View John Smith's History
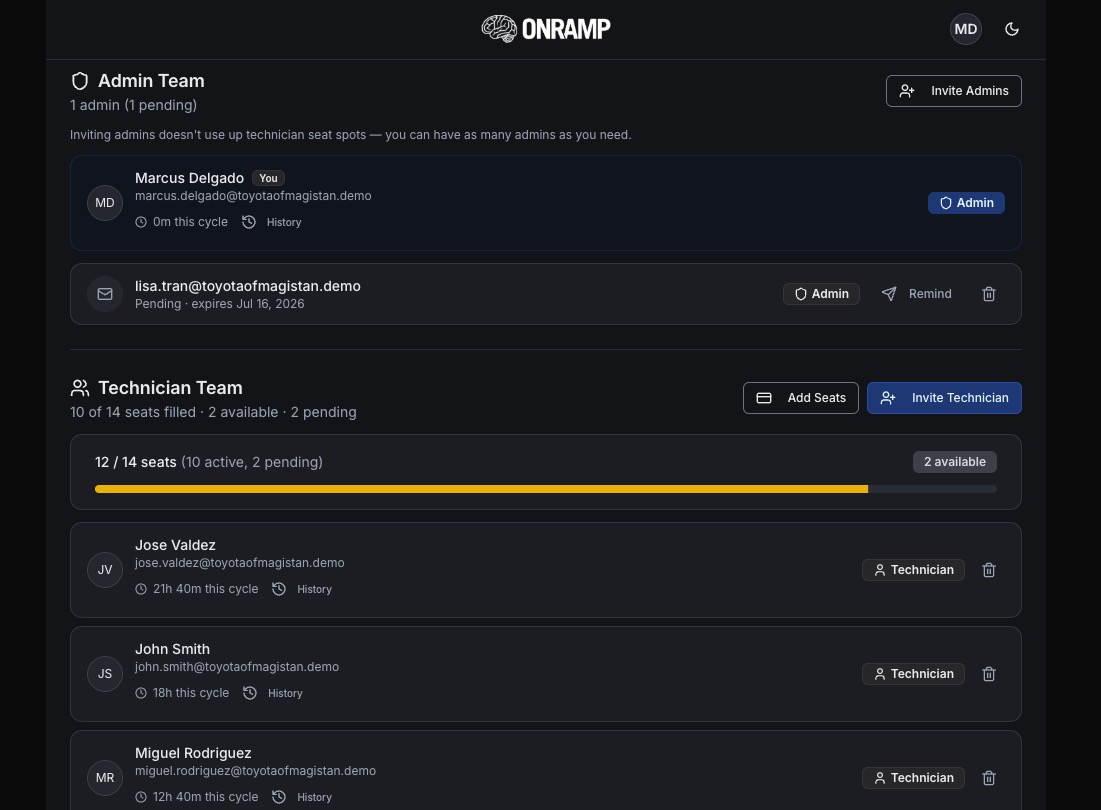 (x=272, y=693)
